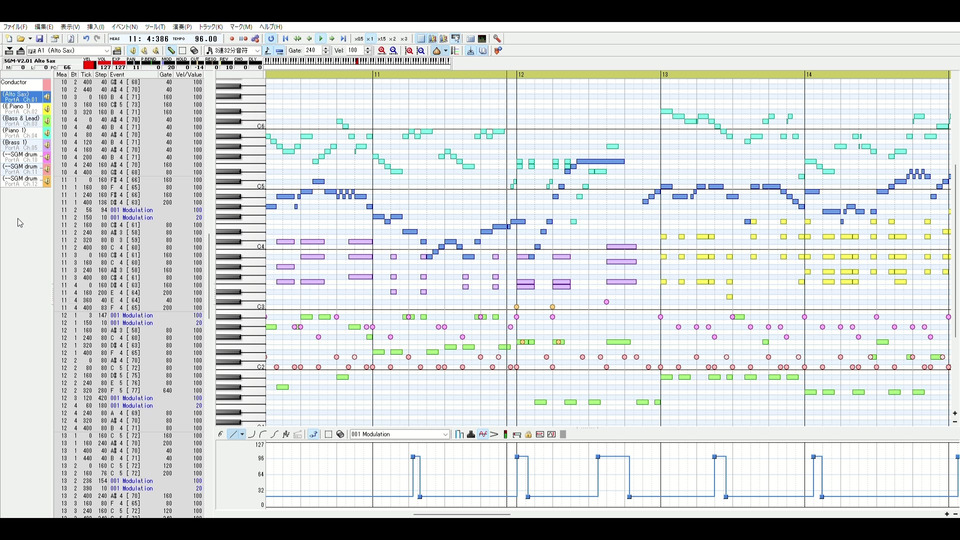Expand the open file recent-files arrow
The height and width of the screenshot is (540, 960).
(x=30, y=39)
